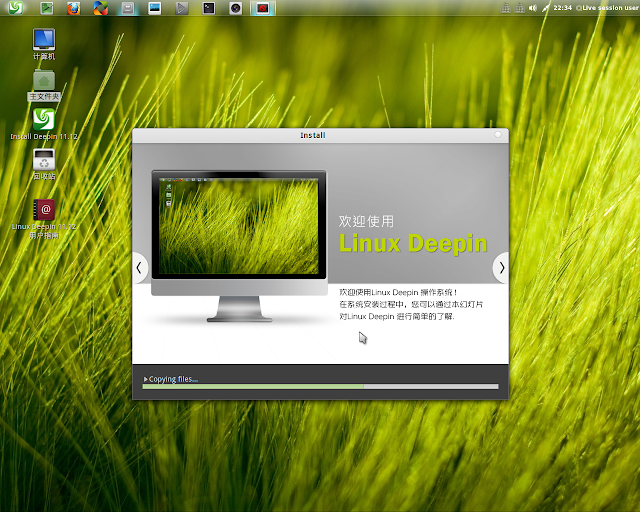The width and height of the screenshot is (640, 512).
Task: Show previous slide with the left chevron
Action: click(x=139, y=268)
